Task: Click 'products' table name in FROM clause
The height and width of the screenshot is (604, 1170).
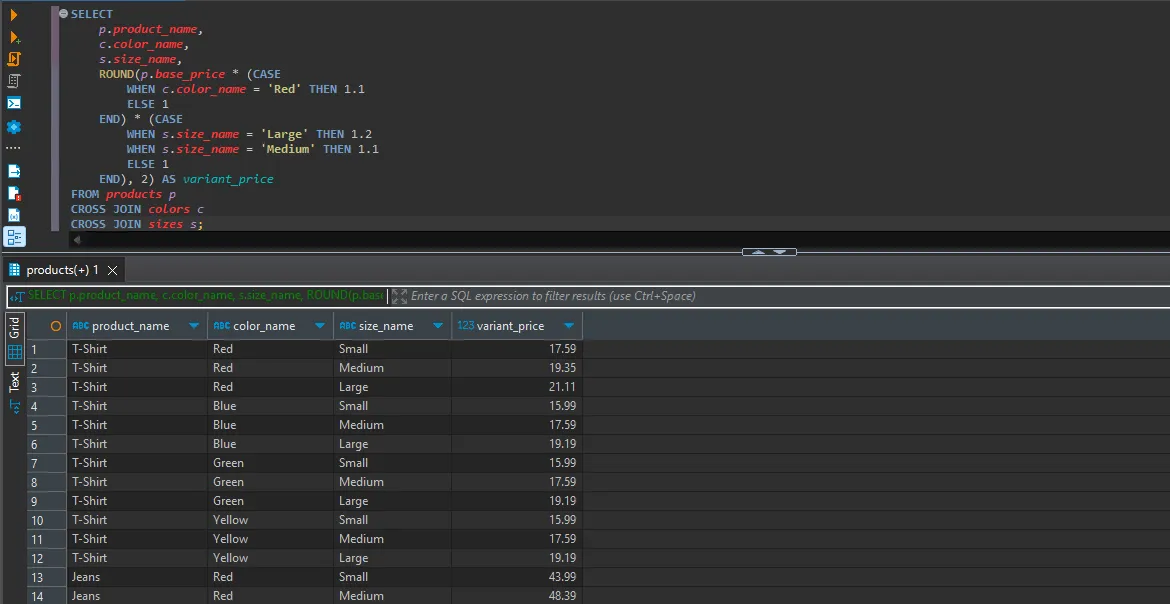Action: click(134, 194)
